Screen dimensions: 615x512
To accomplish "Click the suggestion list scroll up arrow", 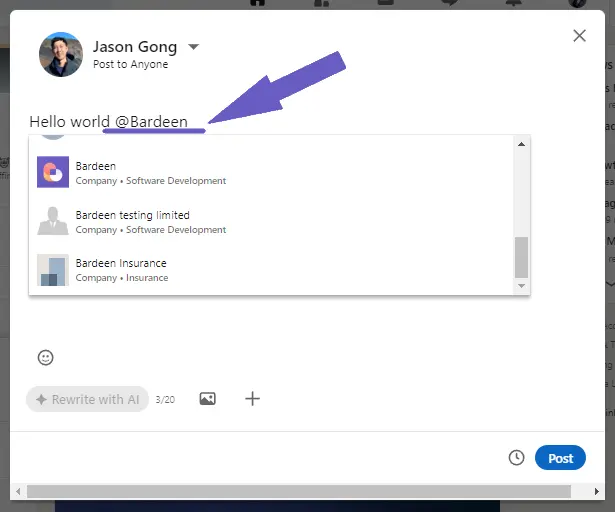I will click(521, 144).
